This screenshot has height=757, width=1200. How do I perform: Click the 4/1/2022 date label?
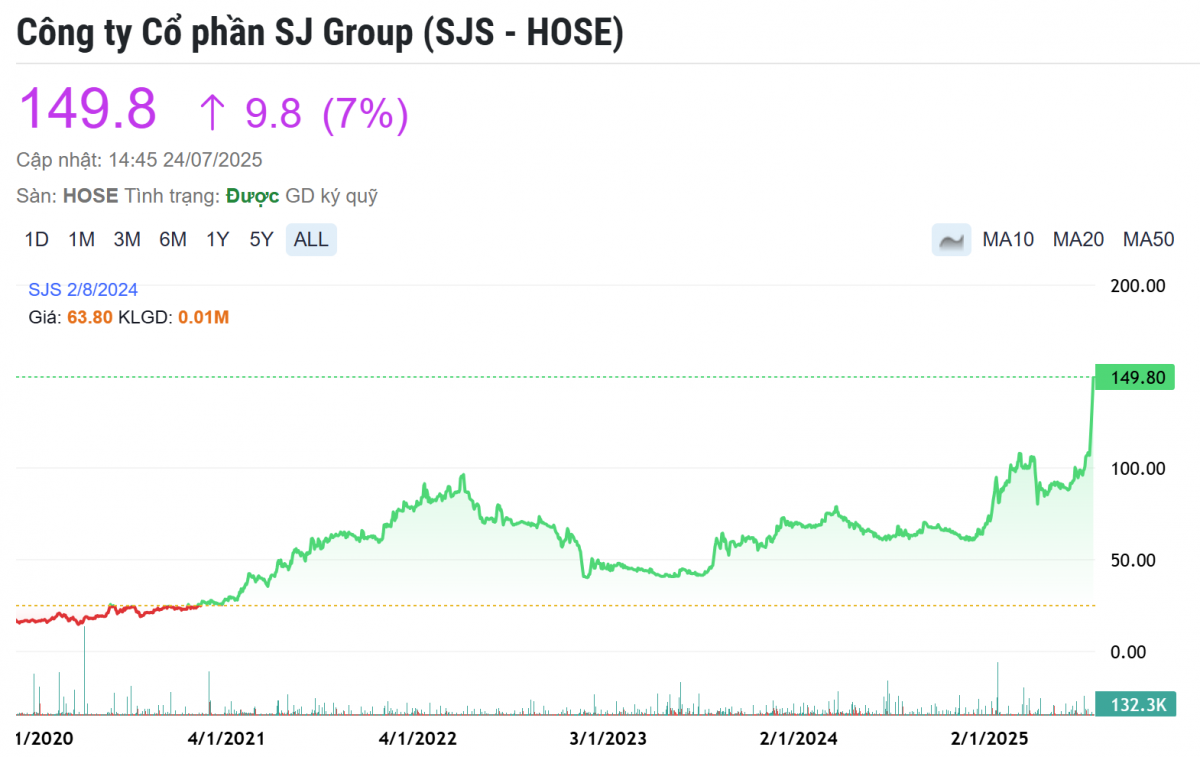pos(418,739)
